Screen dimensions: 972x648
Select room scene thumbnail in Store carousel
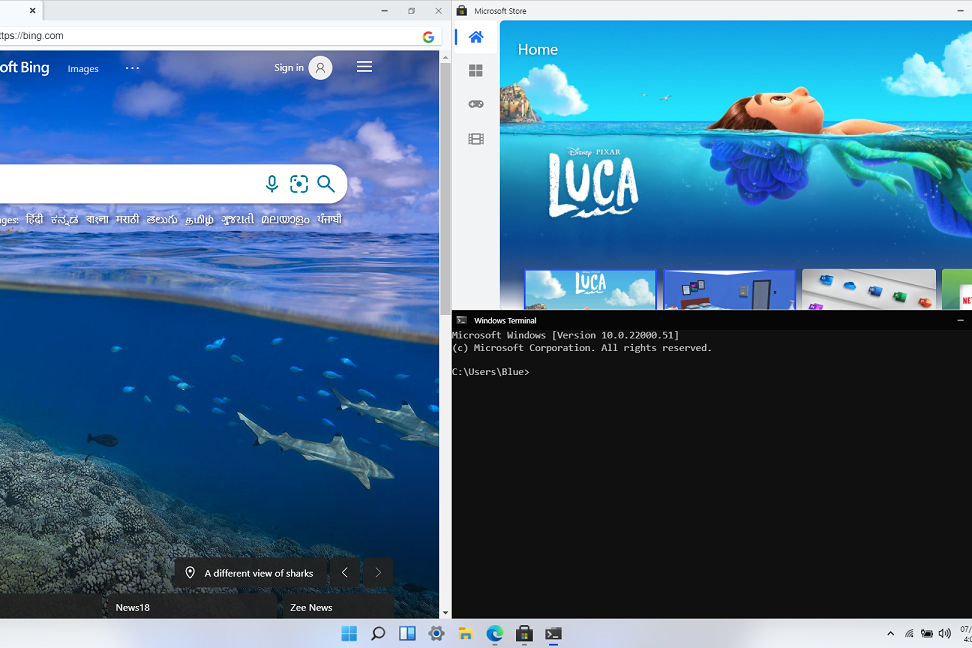(x=730, y=290)
